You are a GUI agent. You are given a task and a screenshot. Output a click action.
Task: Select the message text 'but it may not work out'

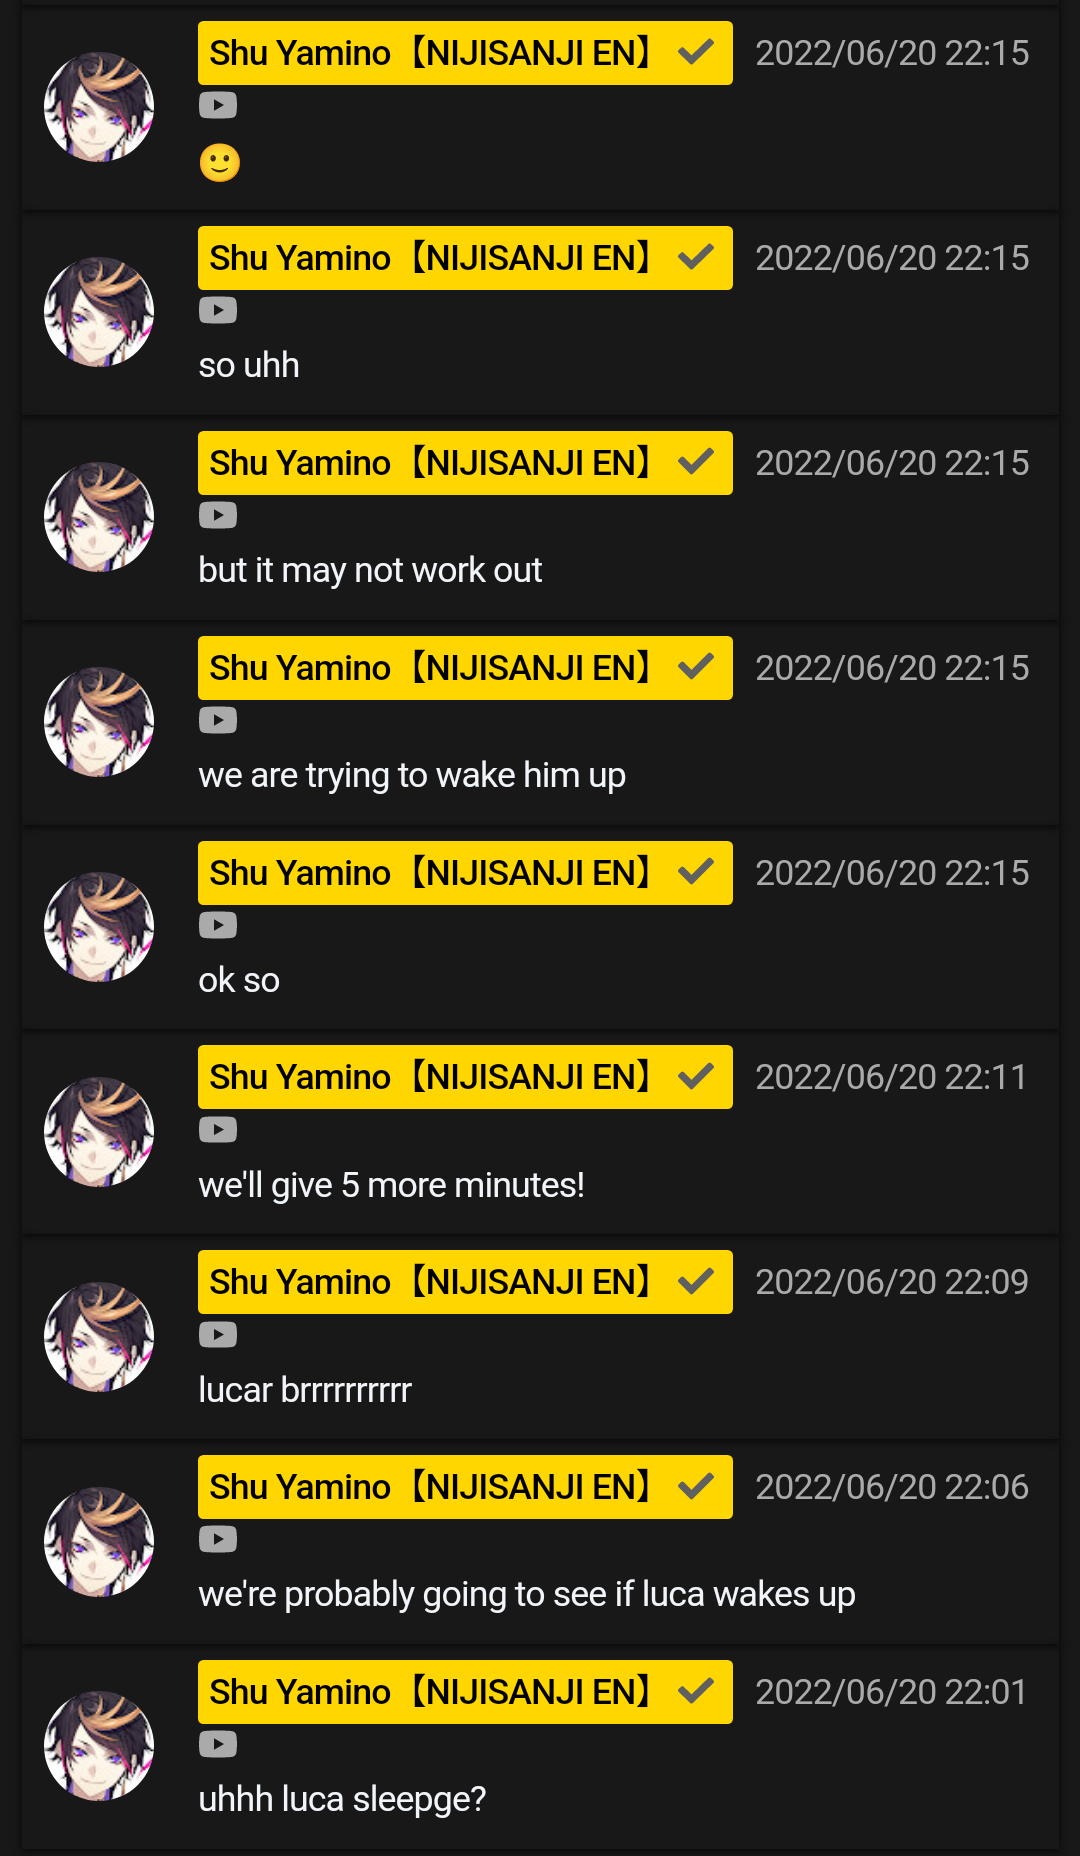tap(370, 570)
